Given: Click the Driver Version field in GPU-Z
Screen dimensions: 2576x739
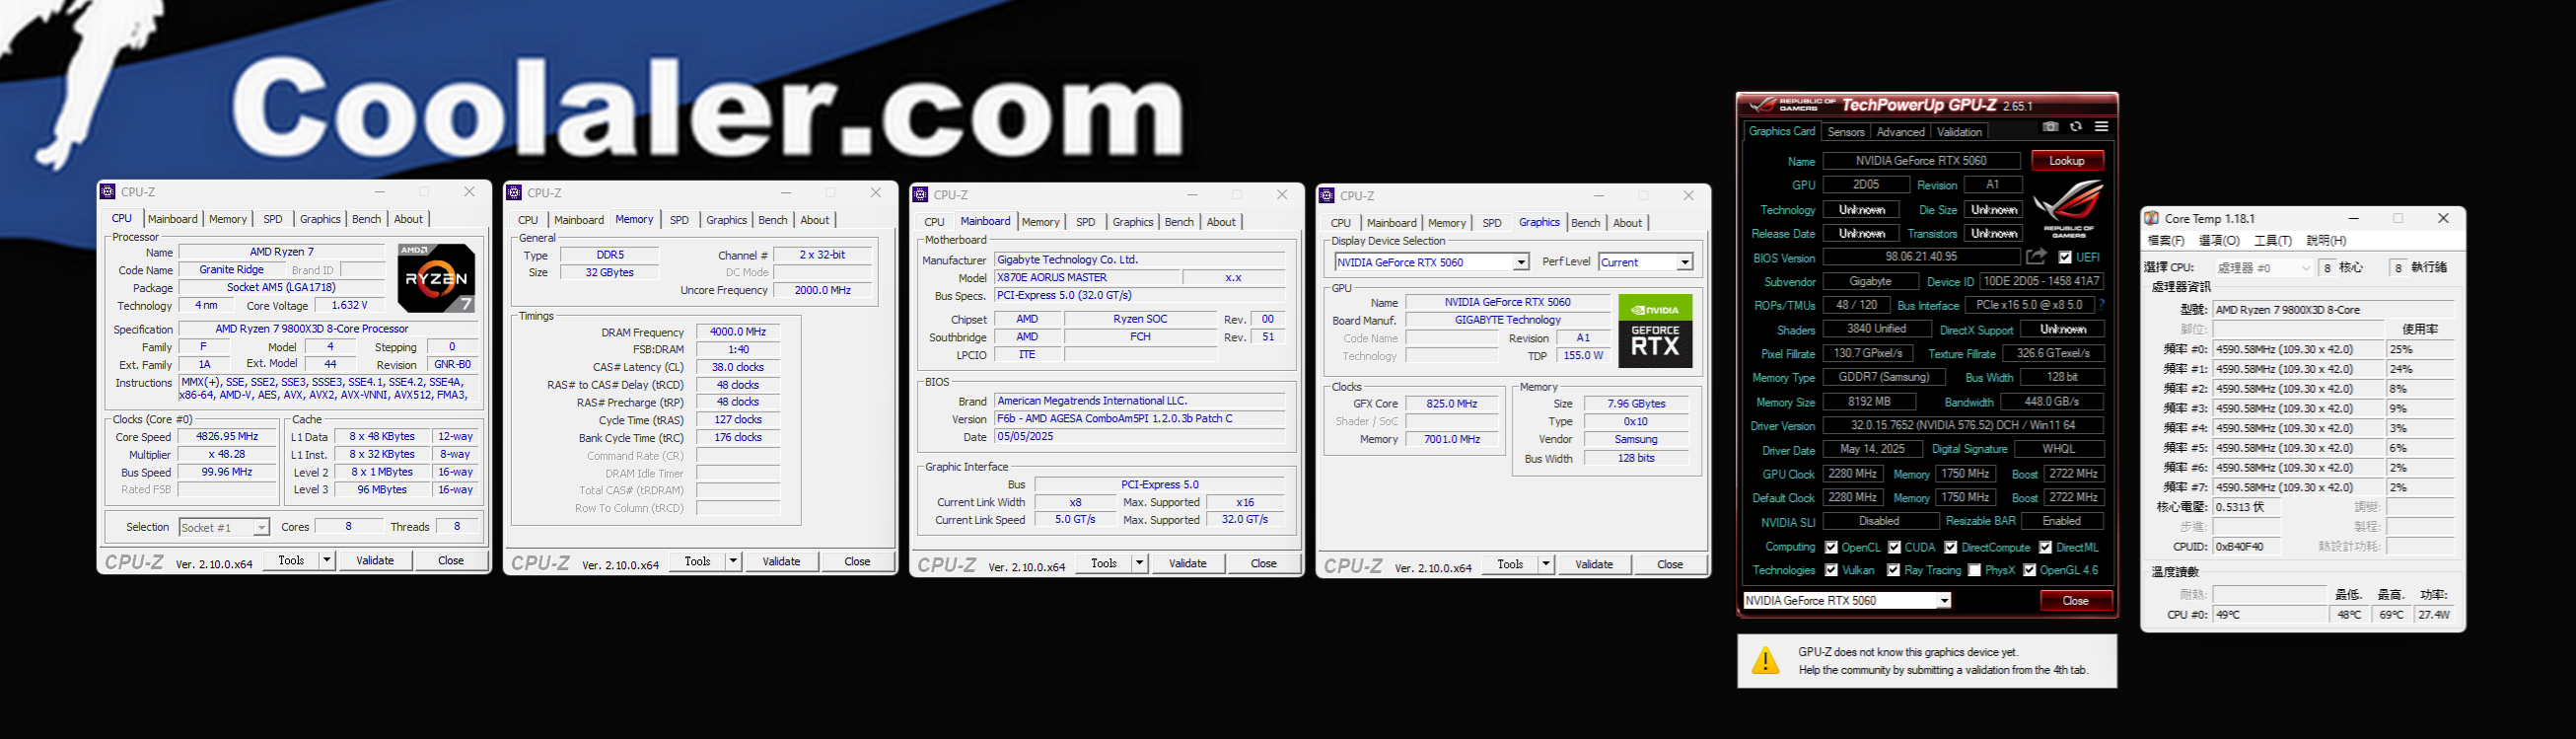Looking at the screenshot, I should [x=1963, y=425].
